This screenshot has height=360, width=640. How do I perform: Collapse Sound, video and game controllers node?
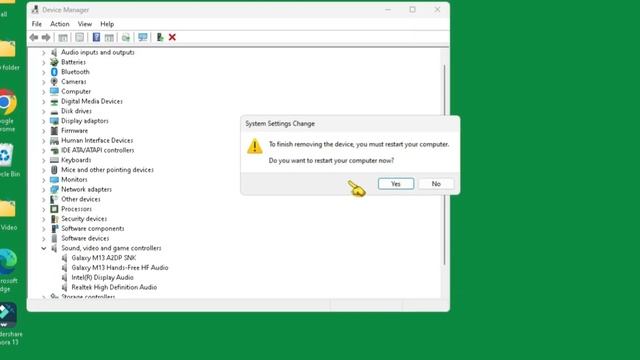[x=44, y=248]
